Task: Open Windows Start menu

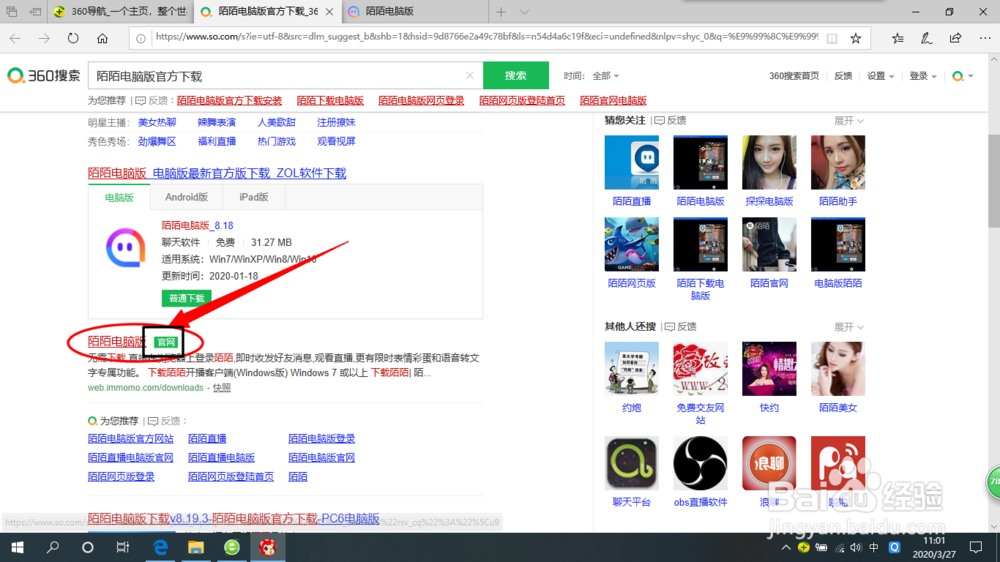Action: click(x=17, y=547)
